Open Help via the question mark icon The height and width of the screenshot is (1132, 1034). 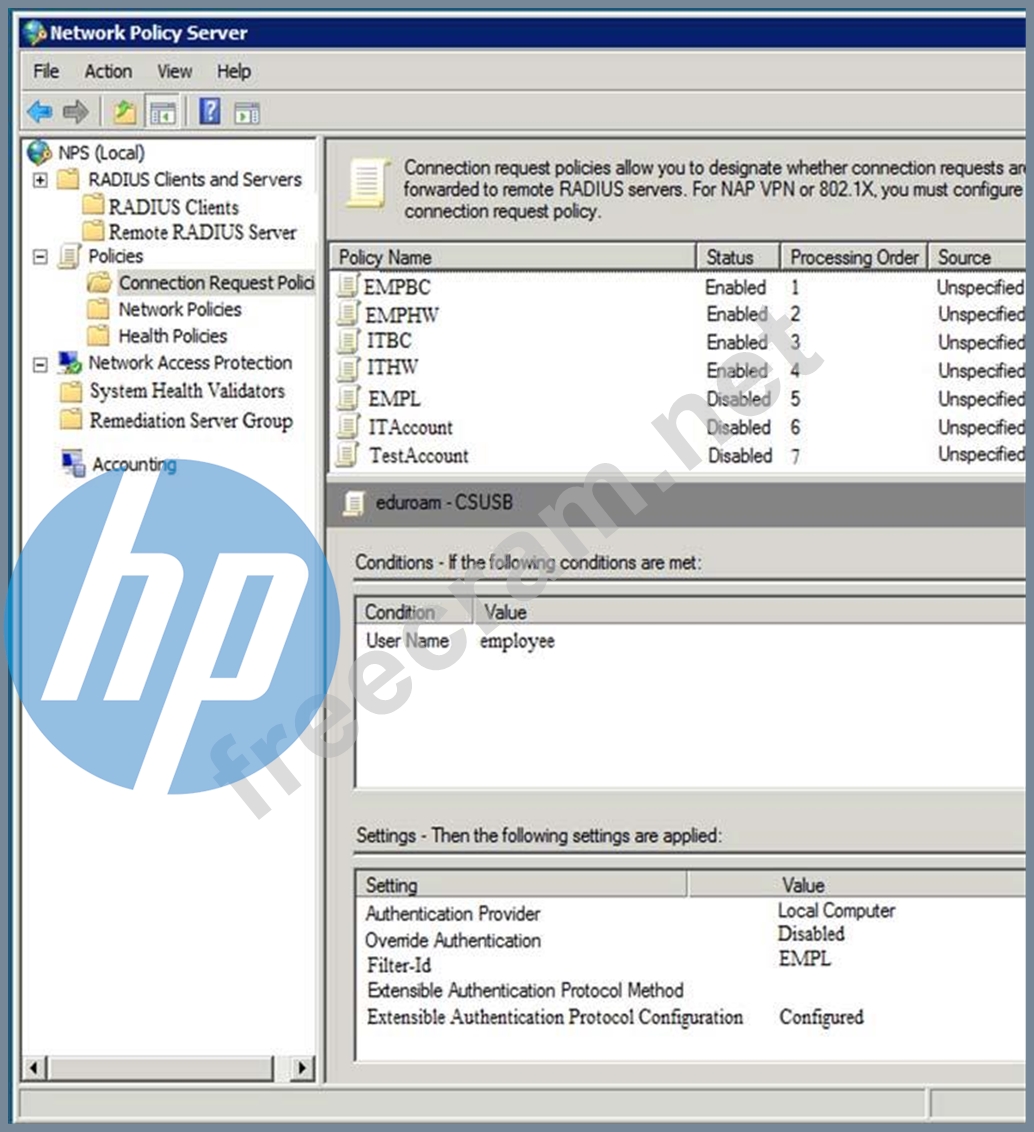click(x=209, y=111)
